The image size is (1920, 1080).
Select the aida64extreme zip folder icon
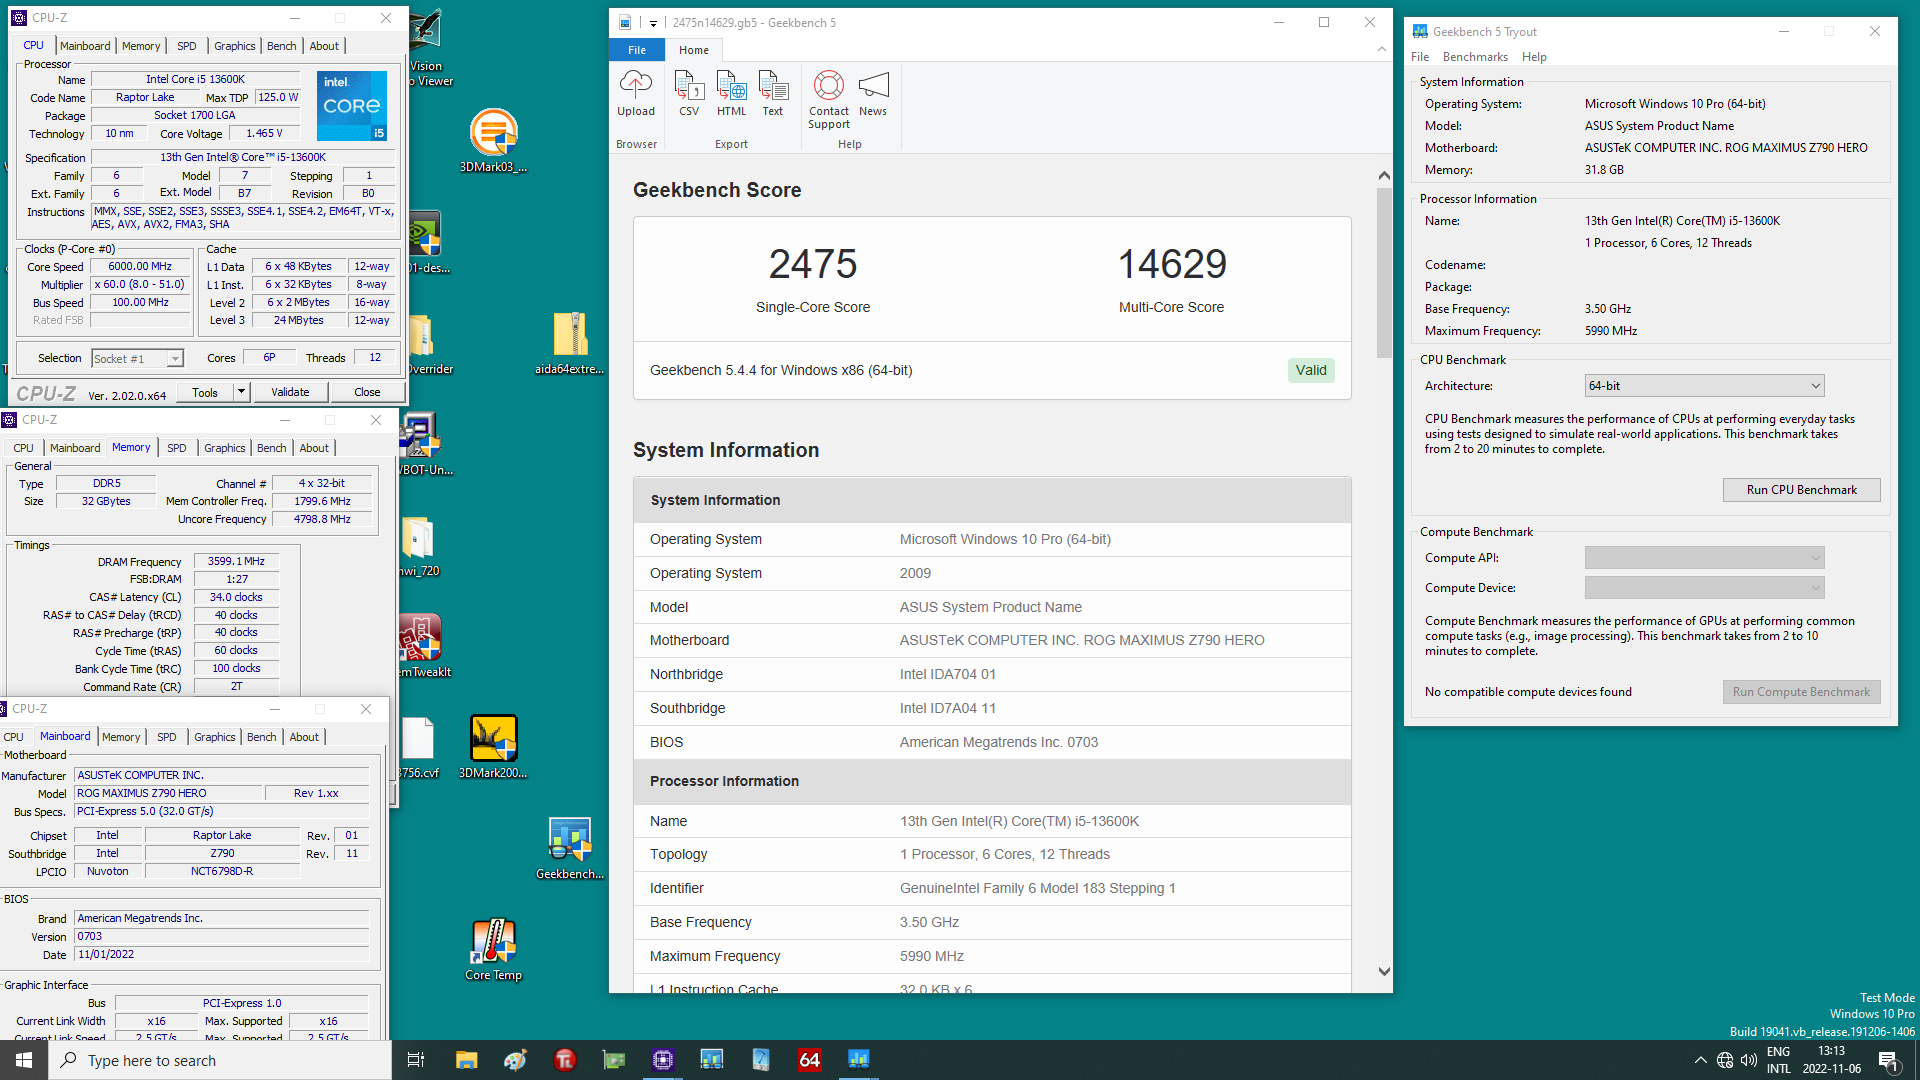point(570,343)
